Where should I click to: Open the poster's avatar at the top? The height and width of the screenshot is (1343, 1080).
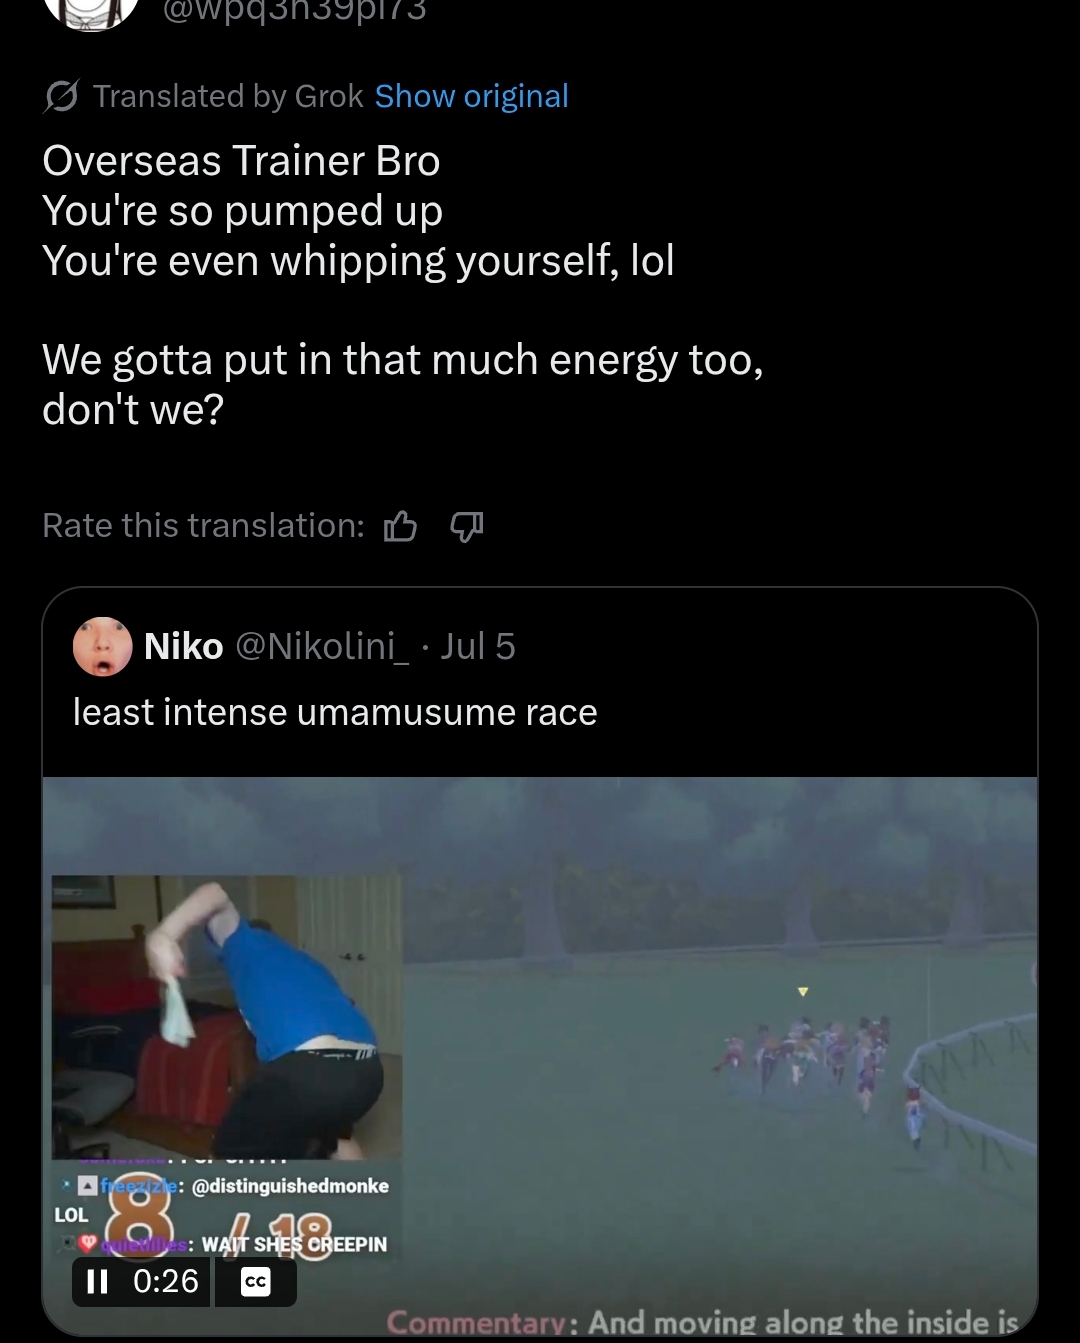[92, 12]
